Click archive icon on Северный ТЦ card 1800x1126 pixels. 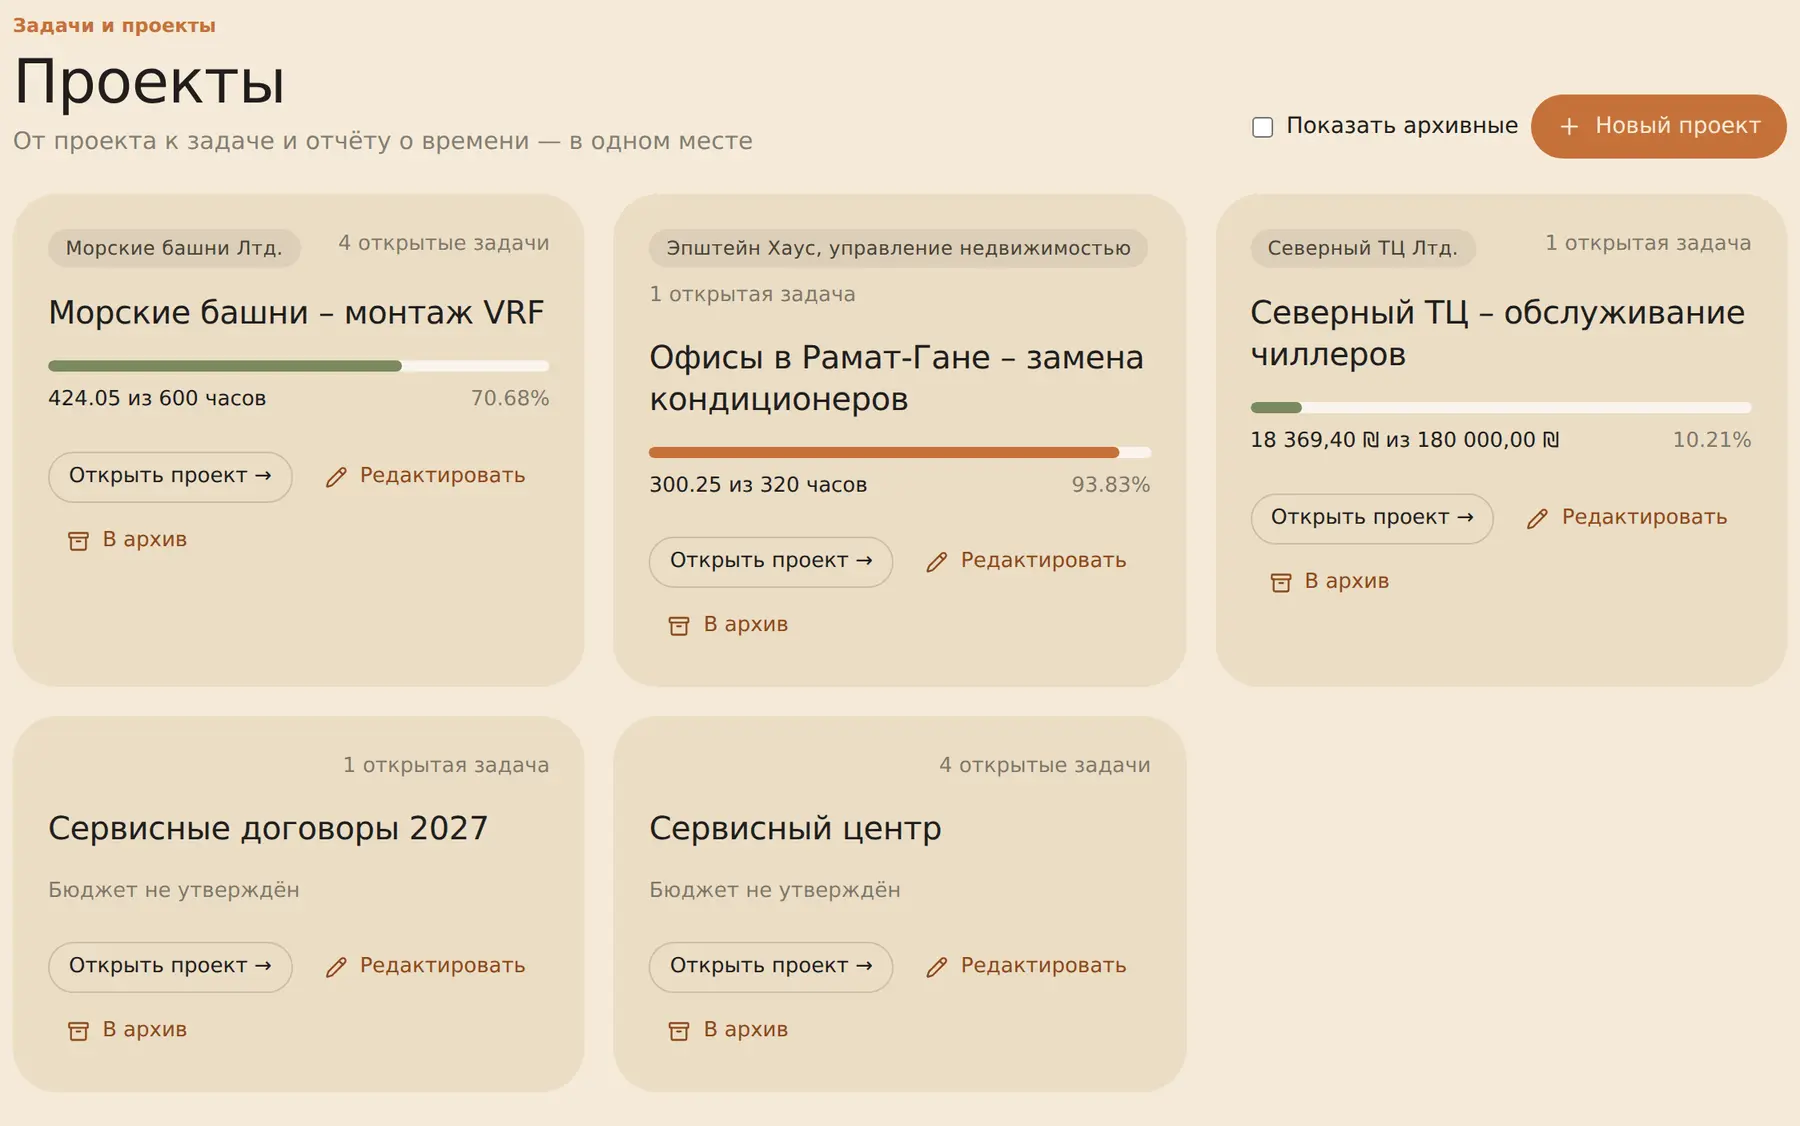coord(1281,582)
